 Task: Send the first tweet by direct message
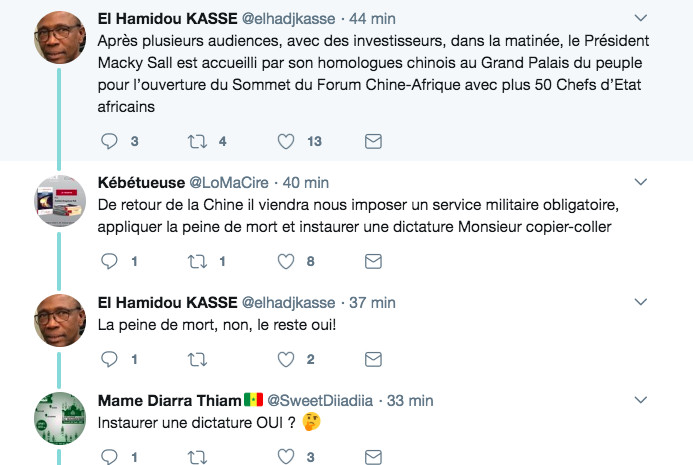click(x=373, y=141)
